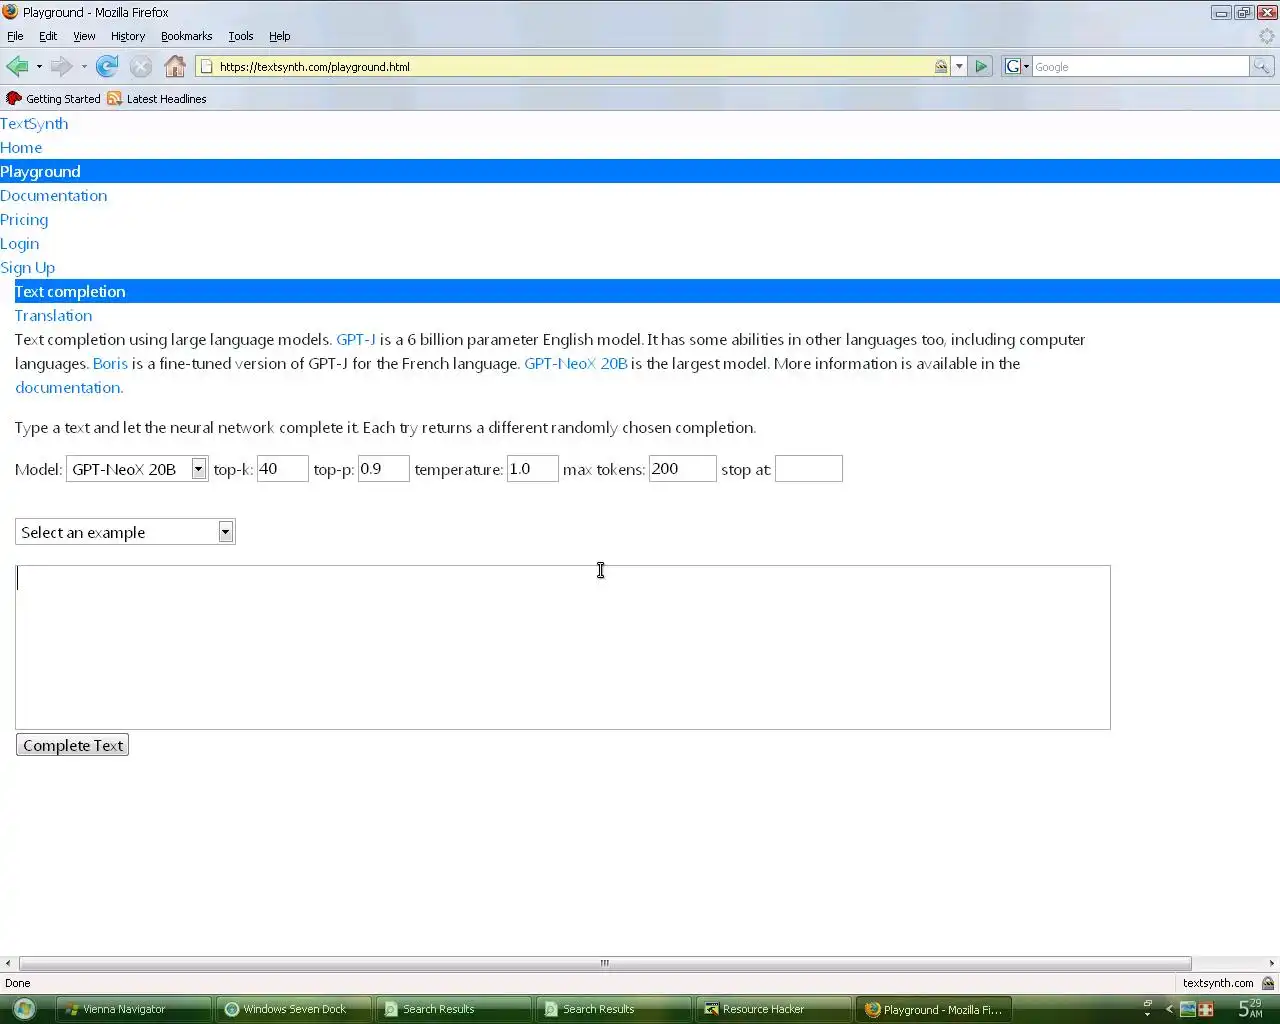This screenshot has width=1280, height=1024.
Task: Open the Documentation navigation link
Action: point(54,196)
